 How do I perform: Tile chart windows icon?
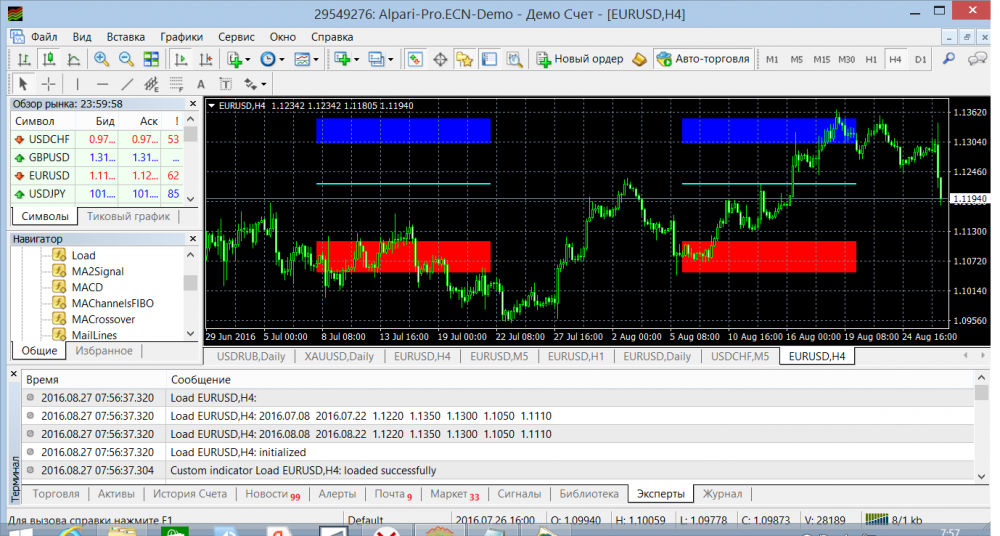coord(151,59)
